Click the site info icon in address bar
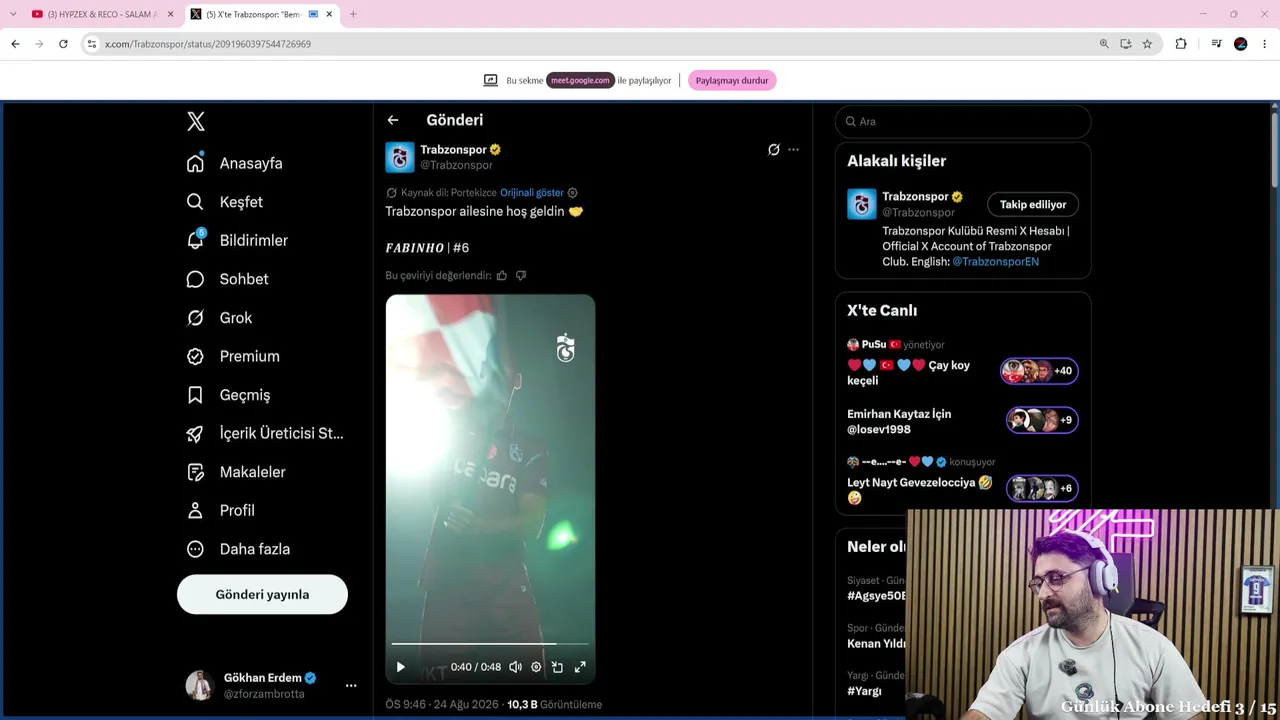This screenshot has height=720, width=1280. [91, 44]
